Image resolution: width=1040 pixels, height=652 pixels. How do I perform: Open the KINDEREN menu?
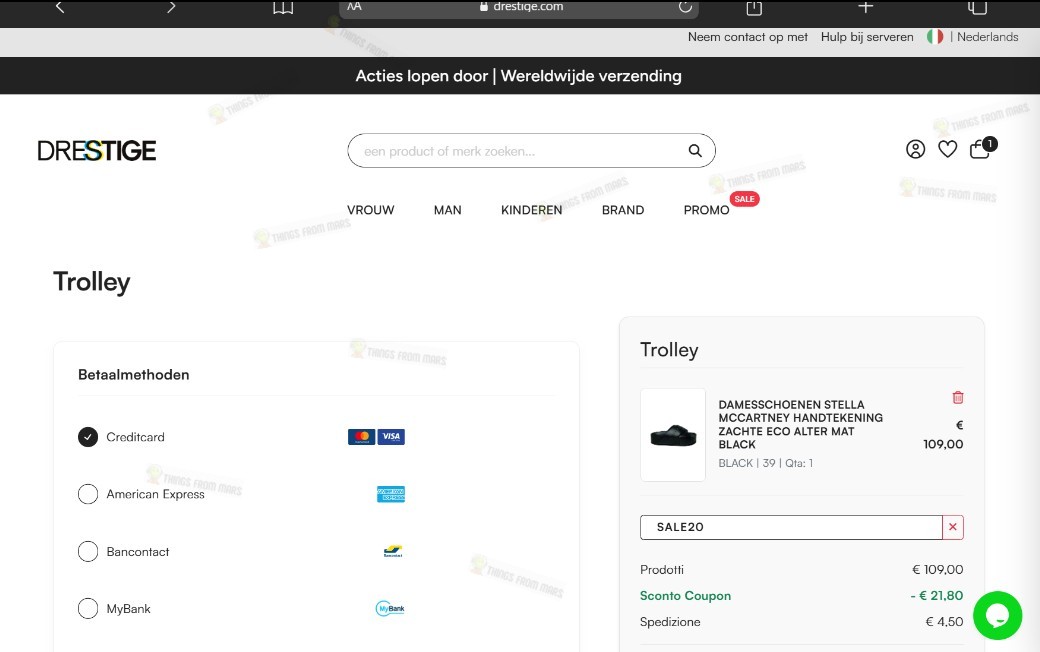point(531,210)
